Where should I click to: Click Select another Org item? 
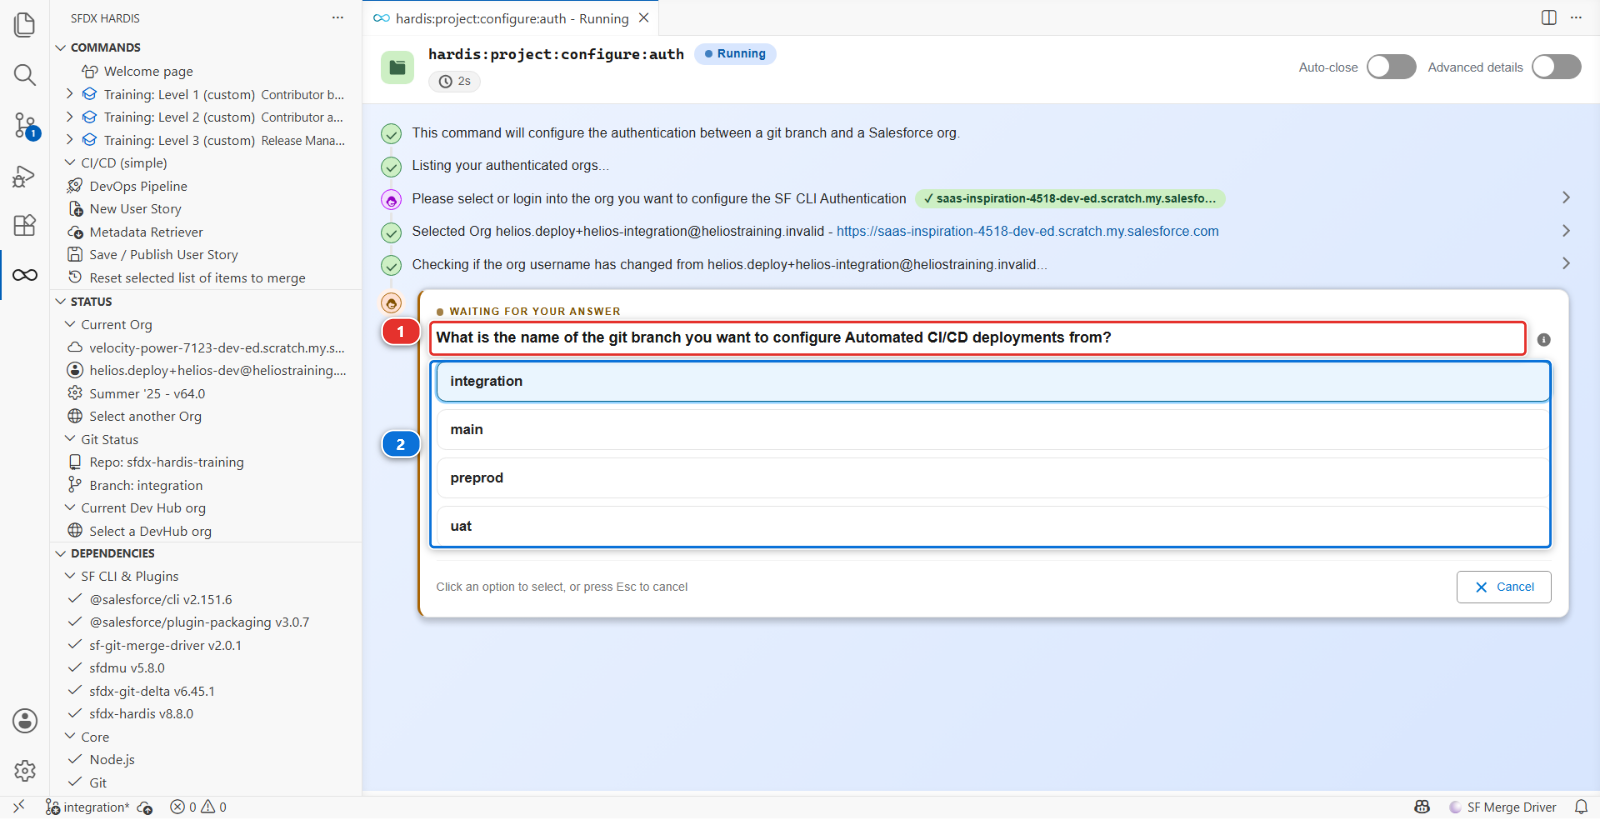[x=145, y=416]
